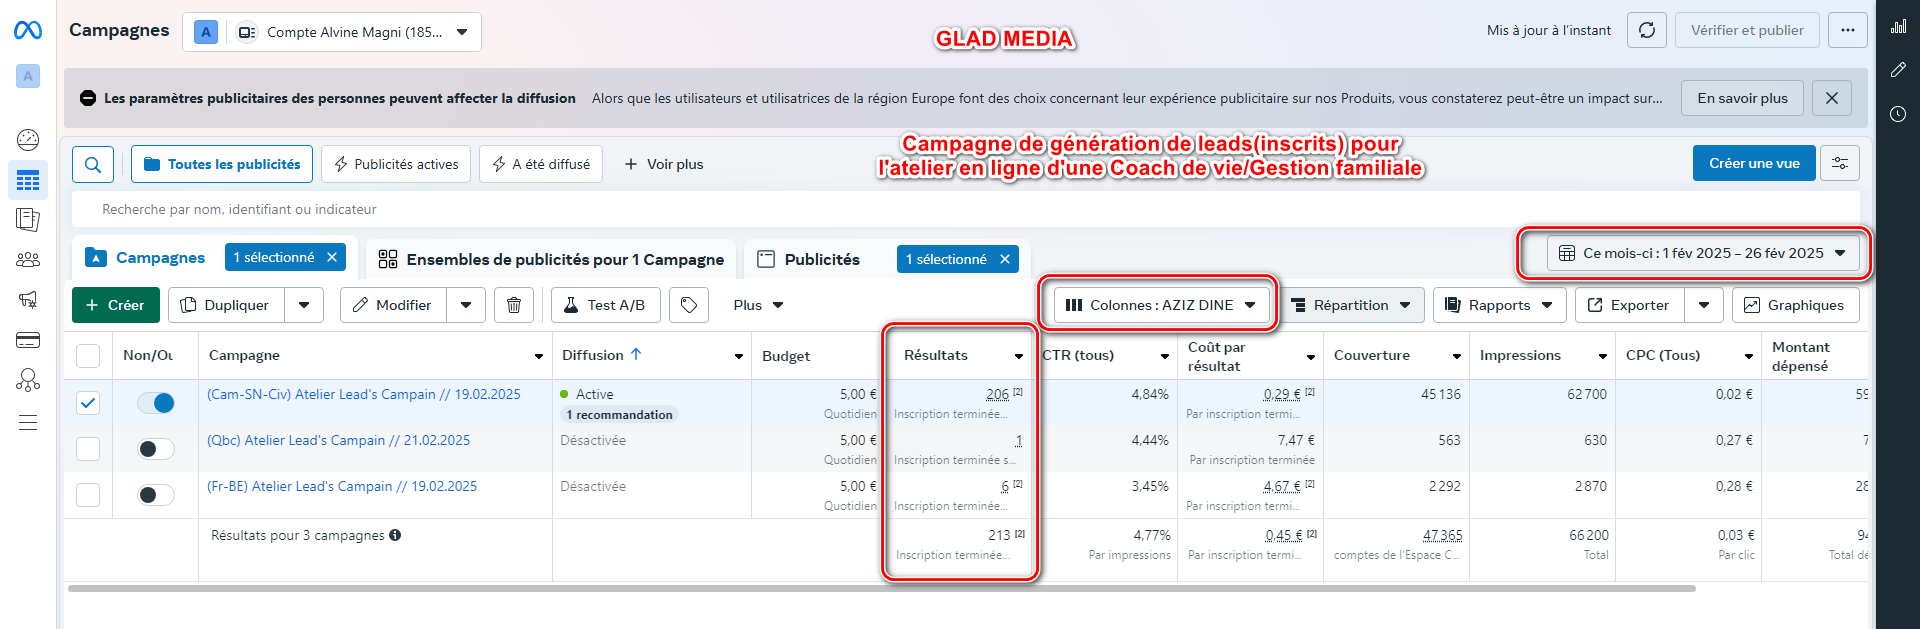Open the Campagne column header menu arrow
Image resolution: width=1920 pixels, height=629 pixels.
click(539, 356)
